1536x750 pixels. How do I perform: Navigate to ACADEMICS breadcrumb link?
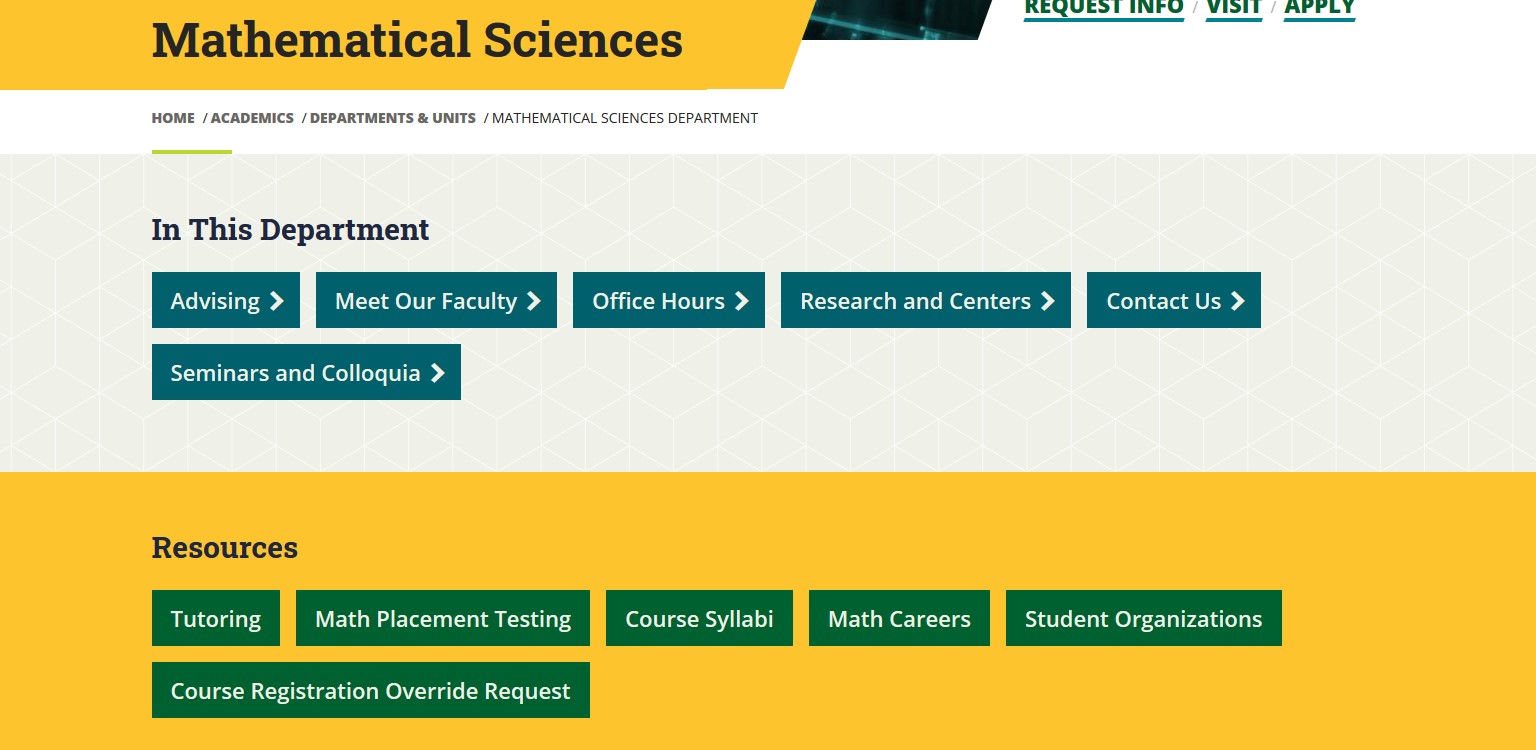[x=252, y=118]
